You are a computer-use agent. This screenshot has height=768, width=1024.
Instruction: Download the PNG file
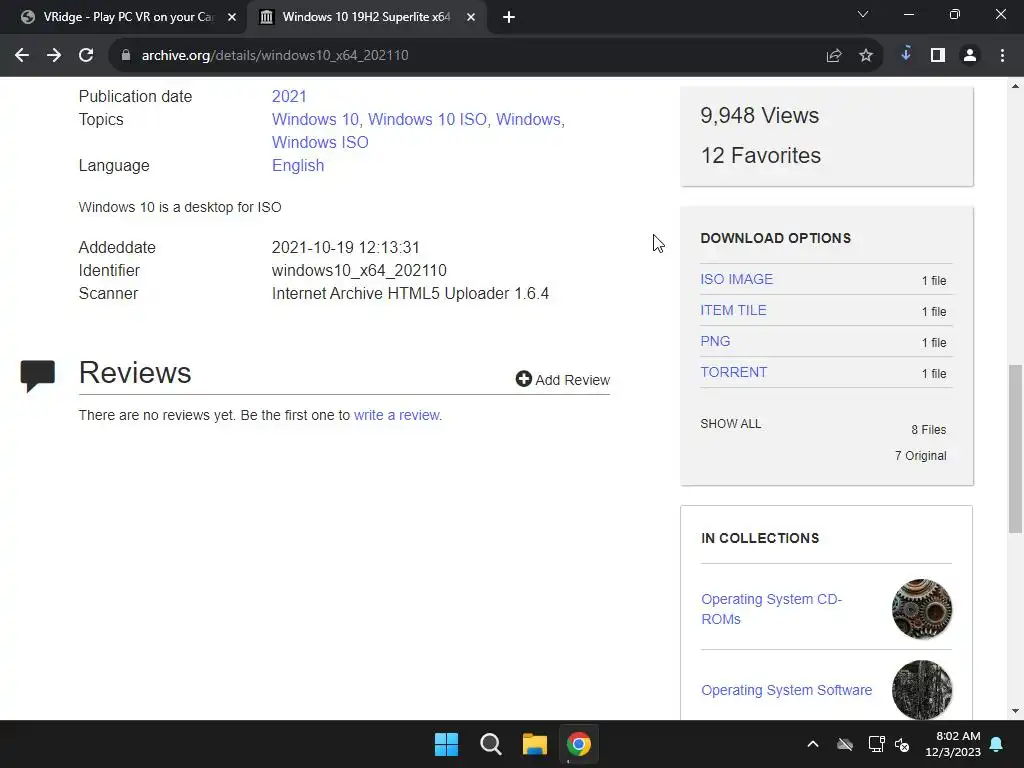(x=715, y=342)
